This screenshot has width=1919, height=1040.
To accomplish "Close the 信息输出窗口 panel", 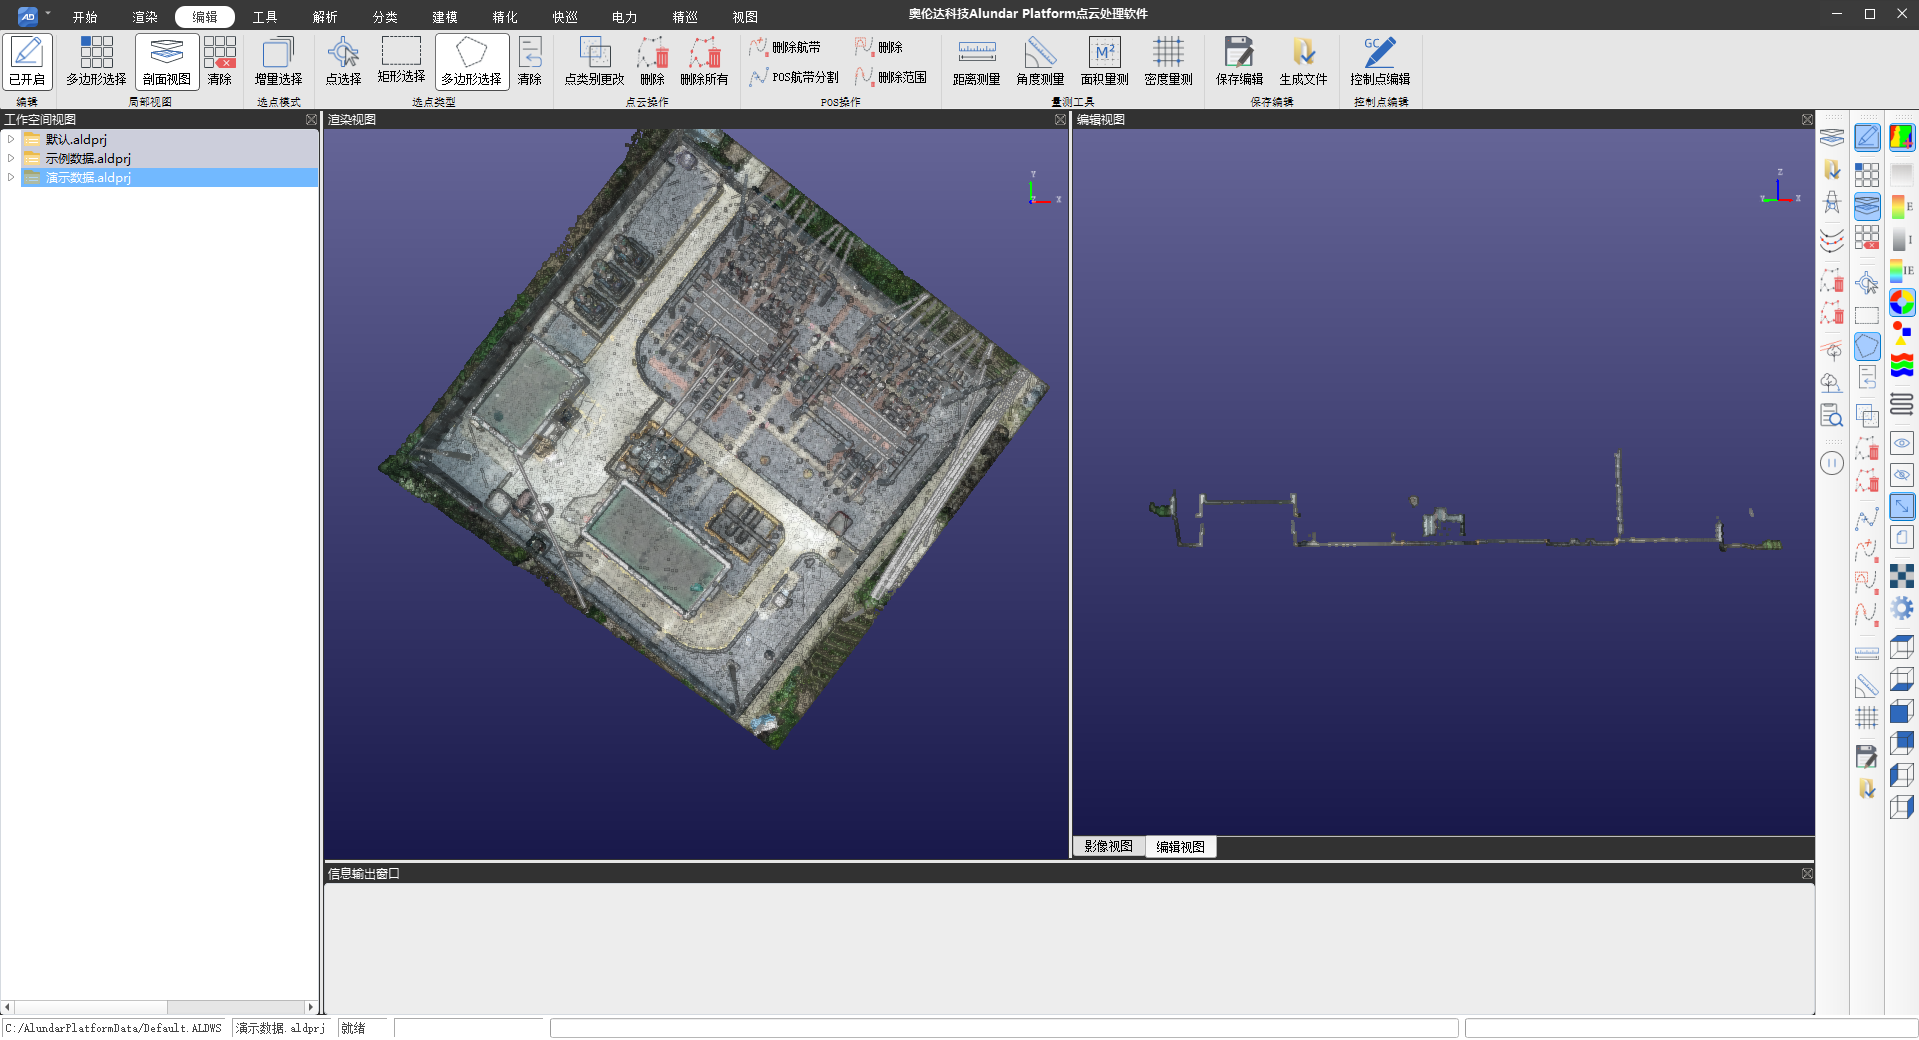I will (1807, 873).
